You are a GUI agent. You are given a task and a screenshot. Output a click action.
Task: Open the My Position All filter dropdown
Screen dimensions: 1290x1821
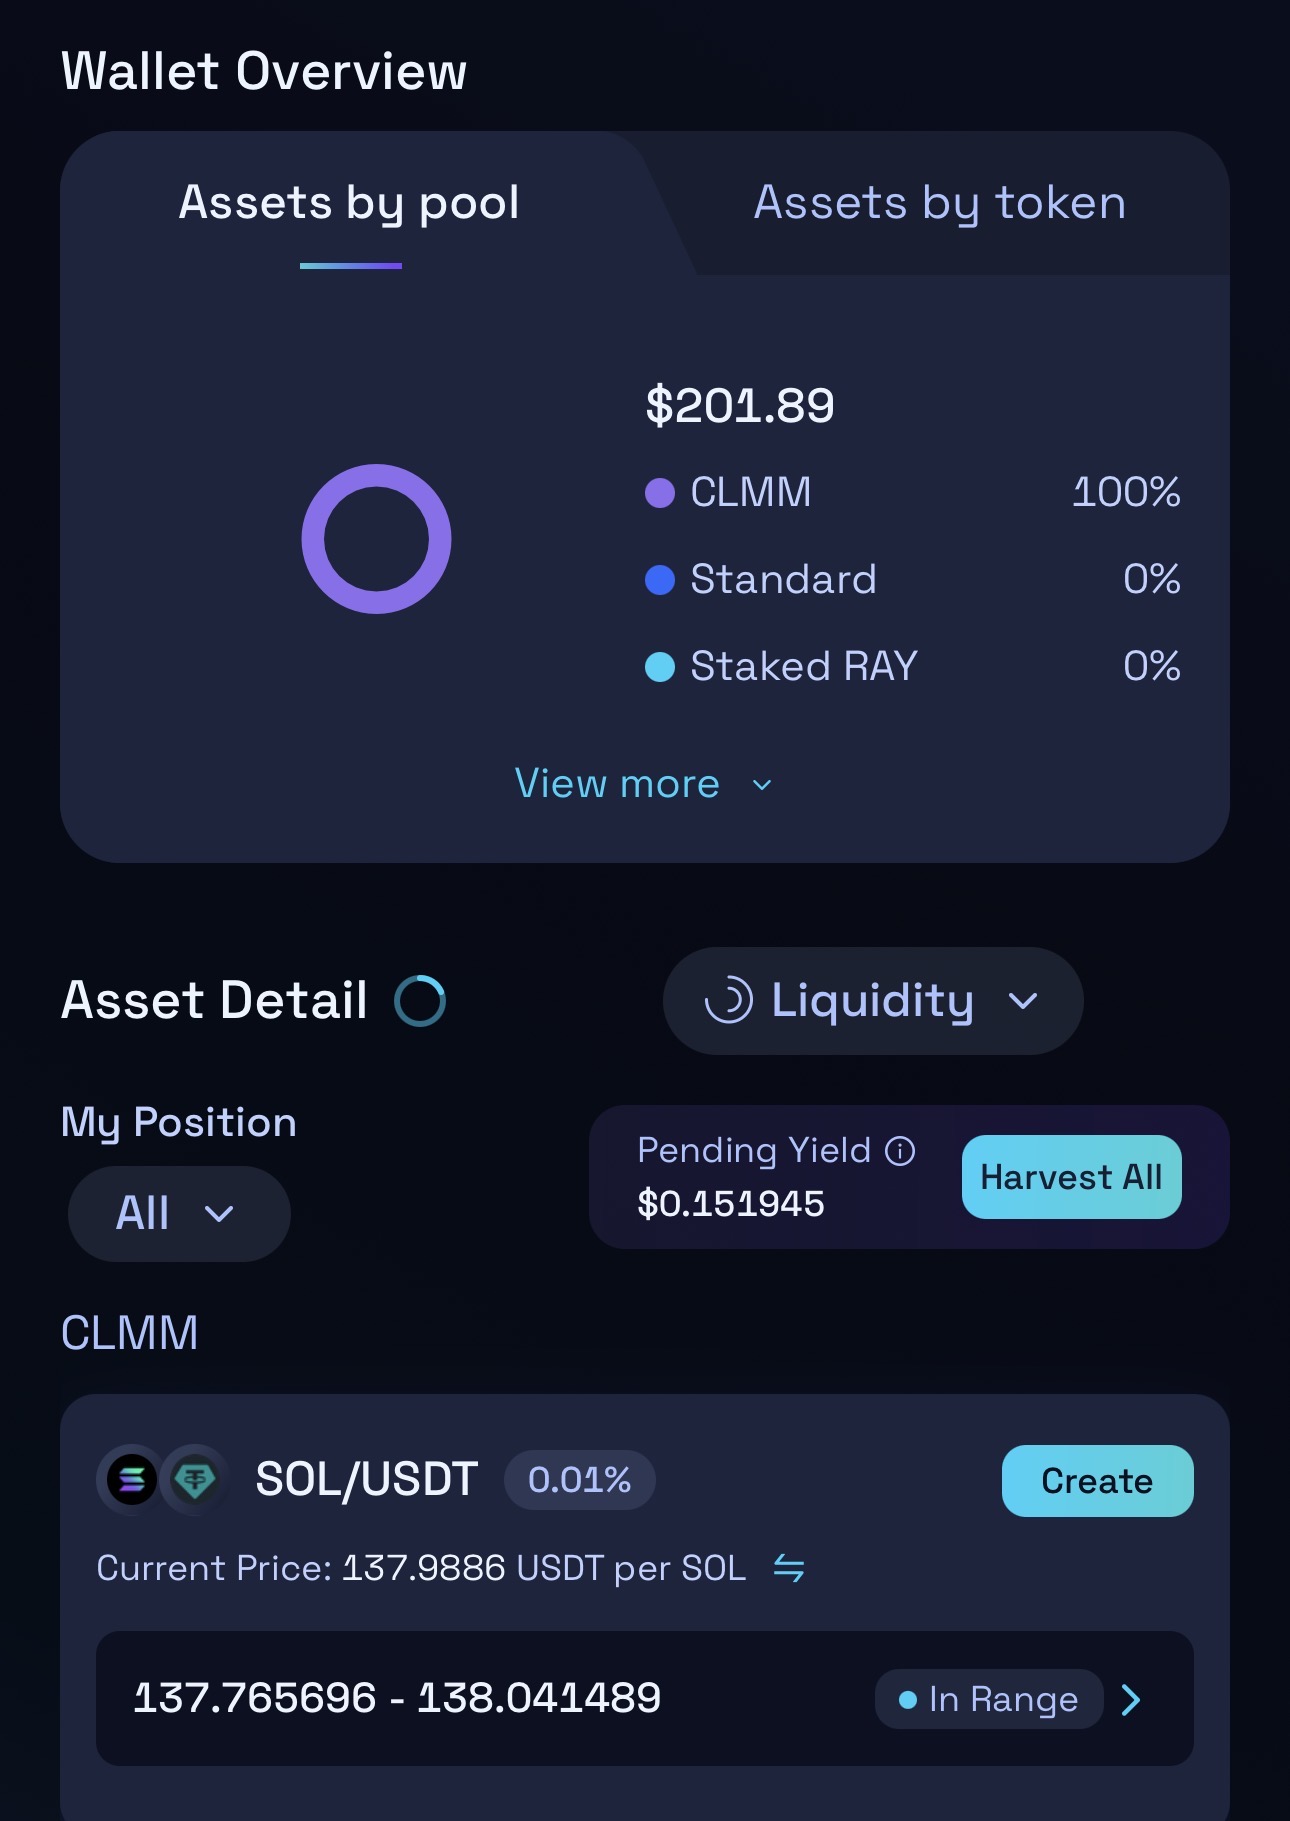point(179,1214)
